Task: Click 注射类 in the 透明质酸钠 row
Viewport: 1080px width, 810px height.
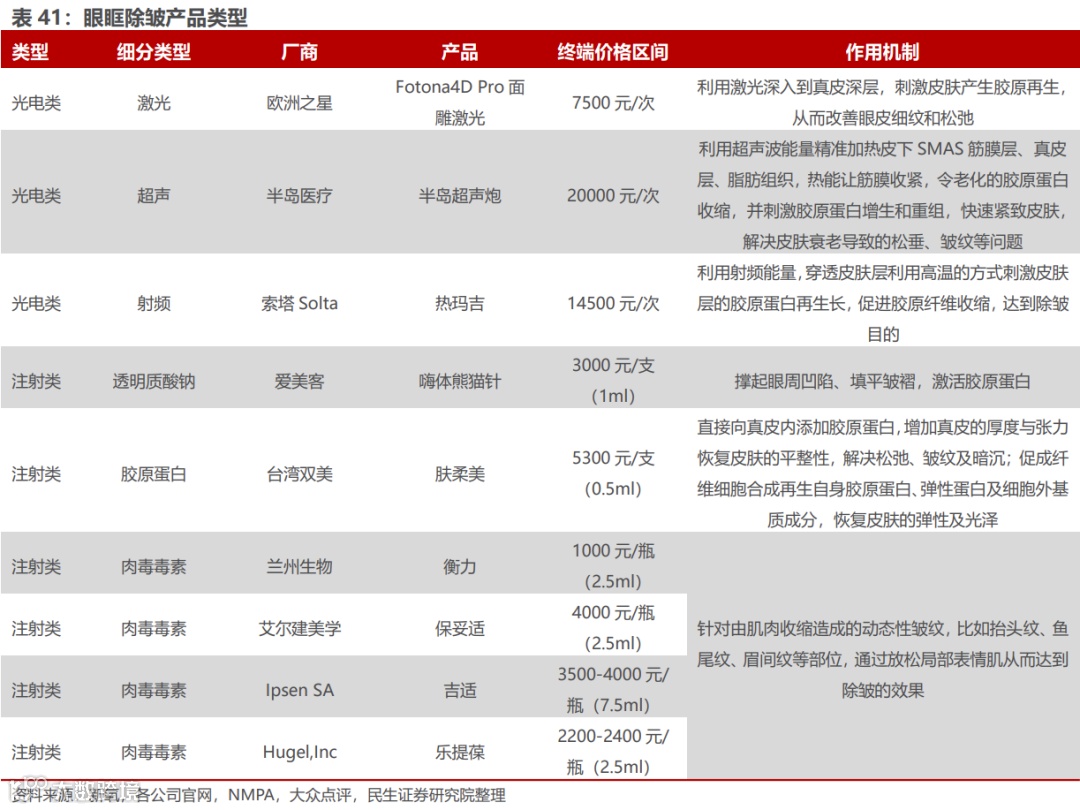Action: click(36, 381)
